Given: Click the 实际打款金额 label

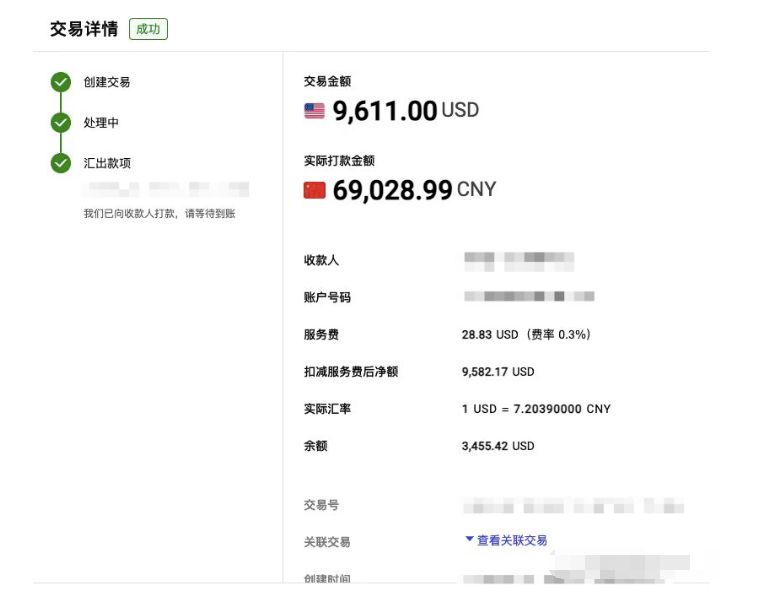Looking at the screenshot, I should point(339,161).
